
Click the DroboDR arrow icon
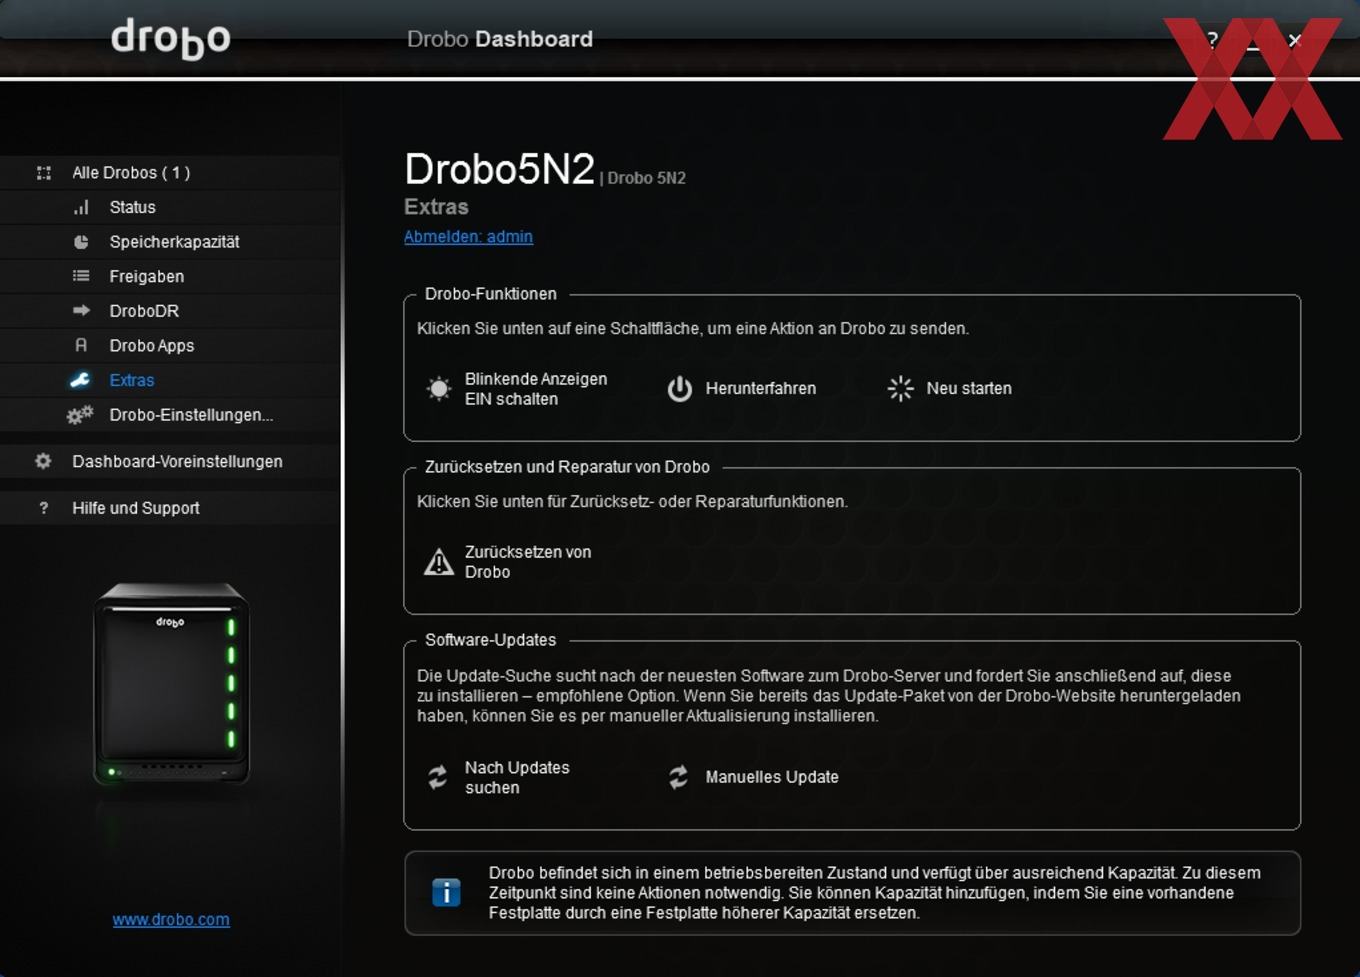coord(81,311)
